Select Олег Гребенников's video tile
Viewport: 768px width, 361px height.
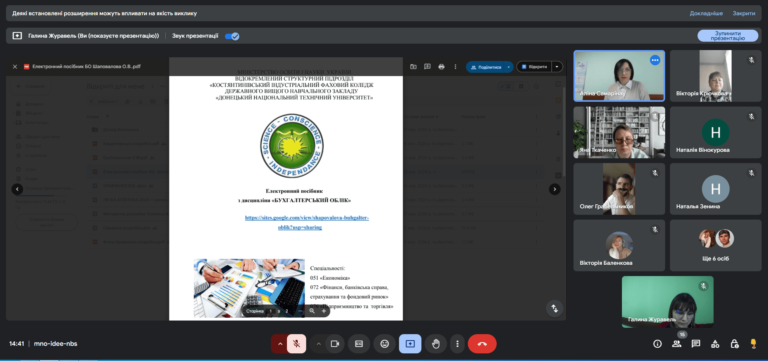click(619, 189)
